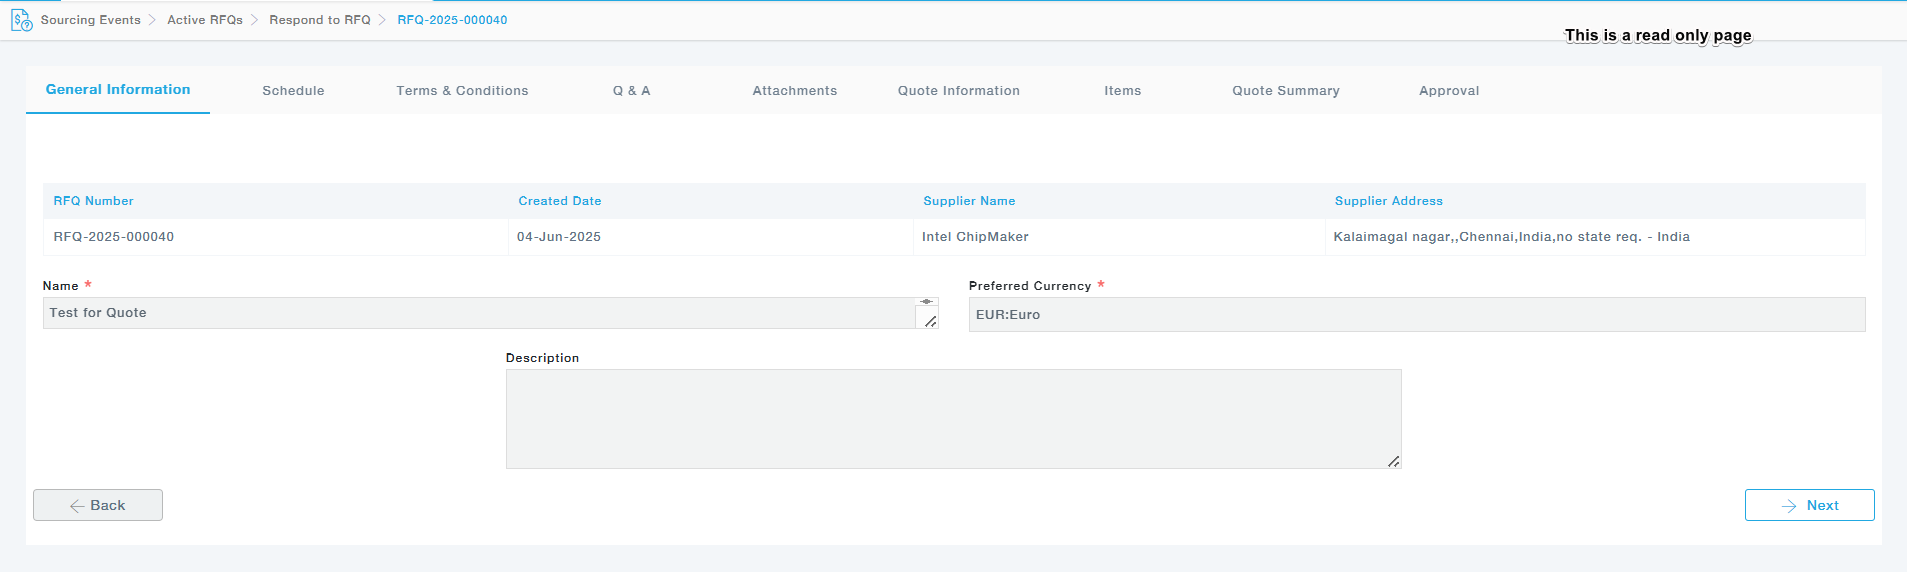This screenshot has height=572, width=1907.
Task: Open the Preferred Currency EUR:Euro field
Action: (x=1416, y=314)
